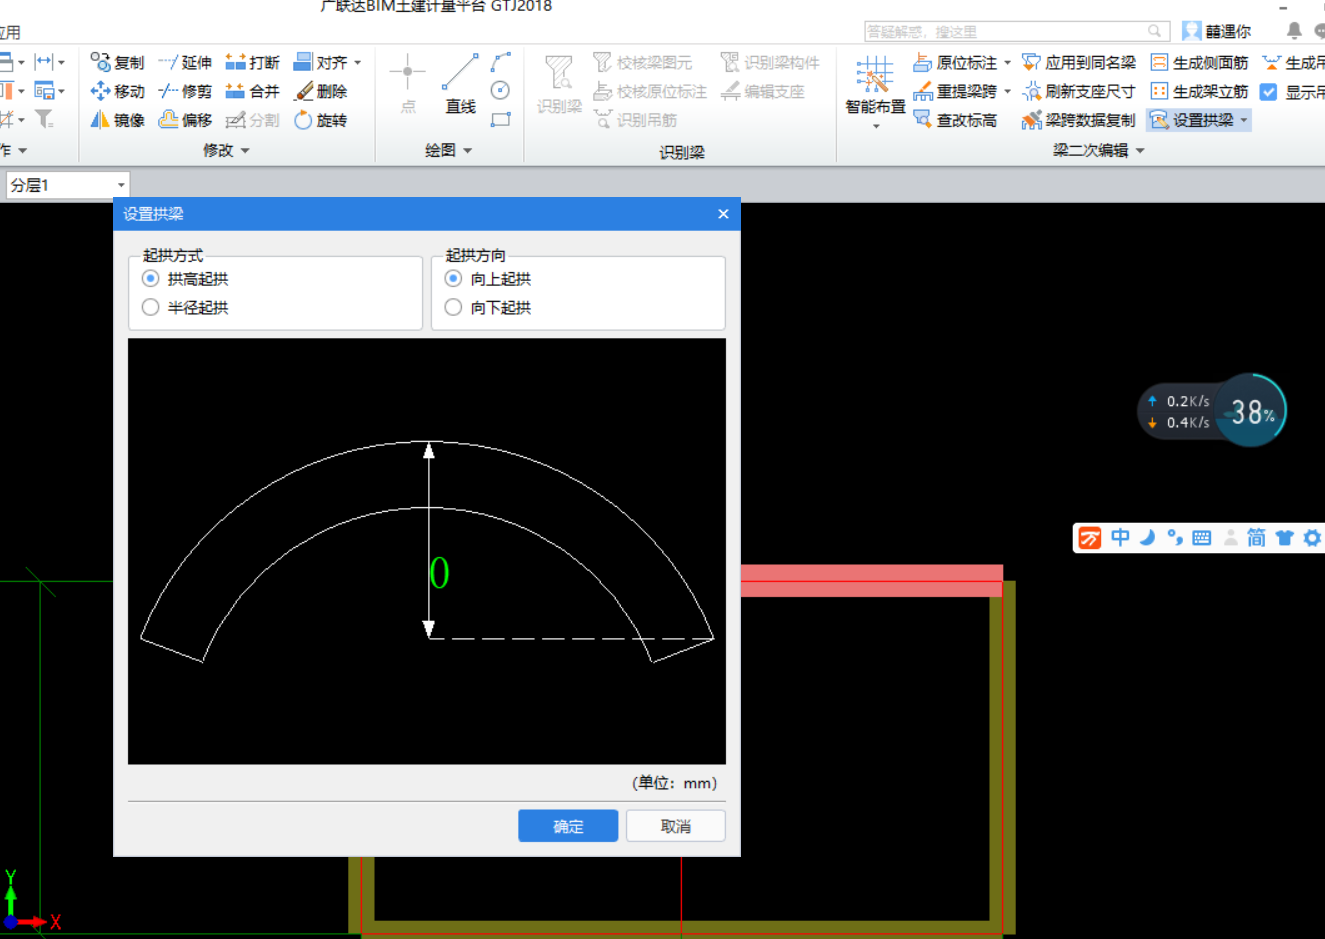Viewport: 1325px width, 939px height.
Task: Open the 重提梁跨 dropdown arrow
Action: 1007,91
